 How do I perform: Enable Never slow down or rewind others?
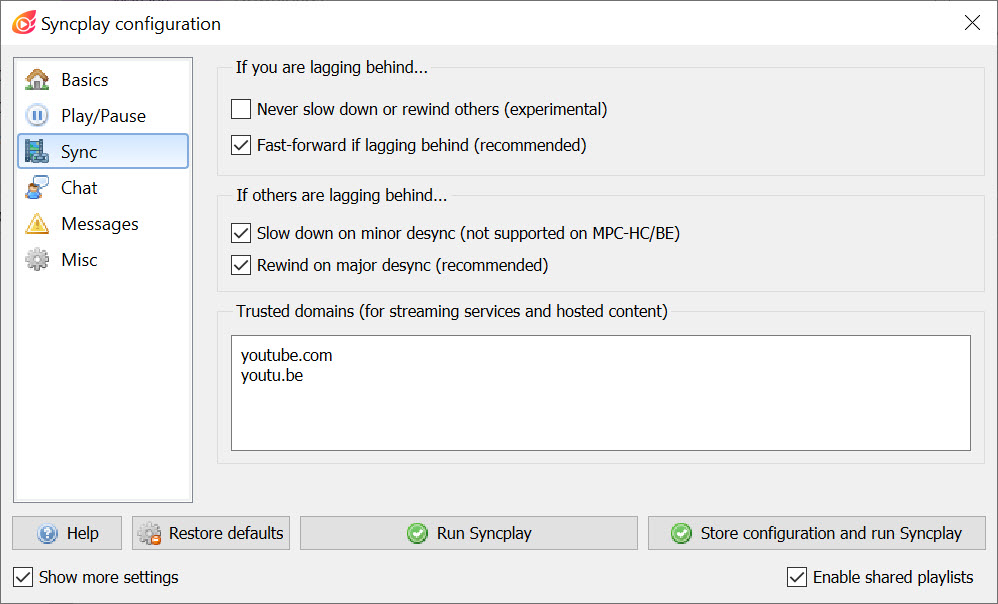(241, 109)
